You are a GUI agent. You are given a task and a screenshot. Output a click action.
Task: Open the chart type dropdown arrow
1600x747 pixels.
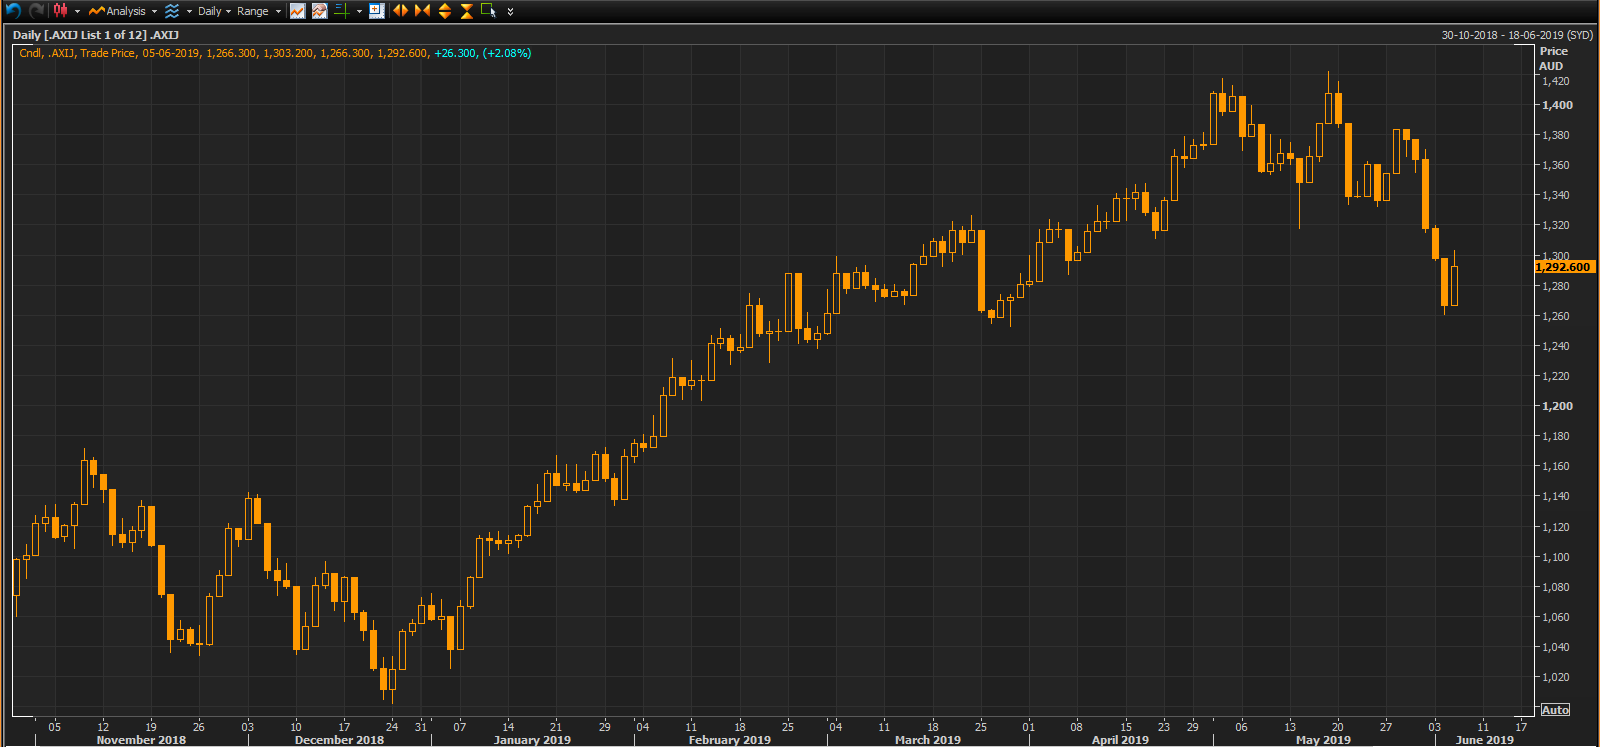click(x=77, y=11)
